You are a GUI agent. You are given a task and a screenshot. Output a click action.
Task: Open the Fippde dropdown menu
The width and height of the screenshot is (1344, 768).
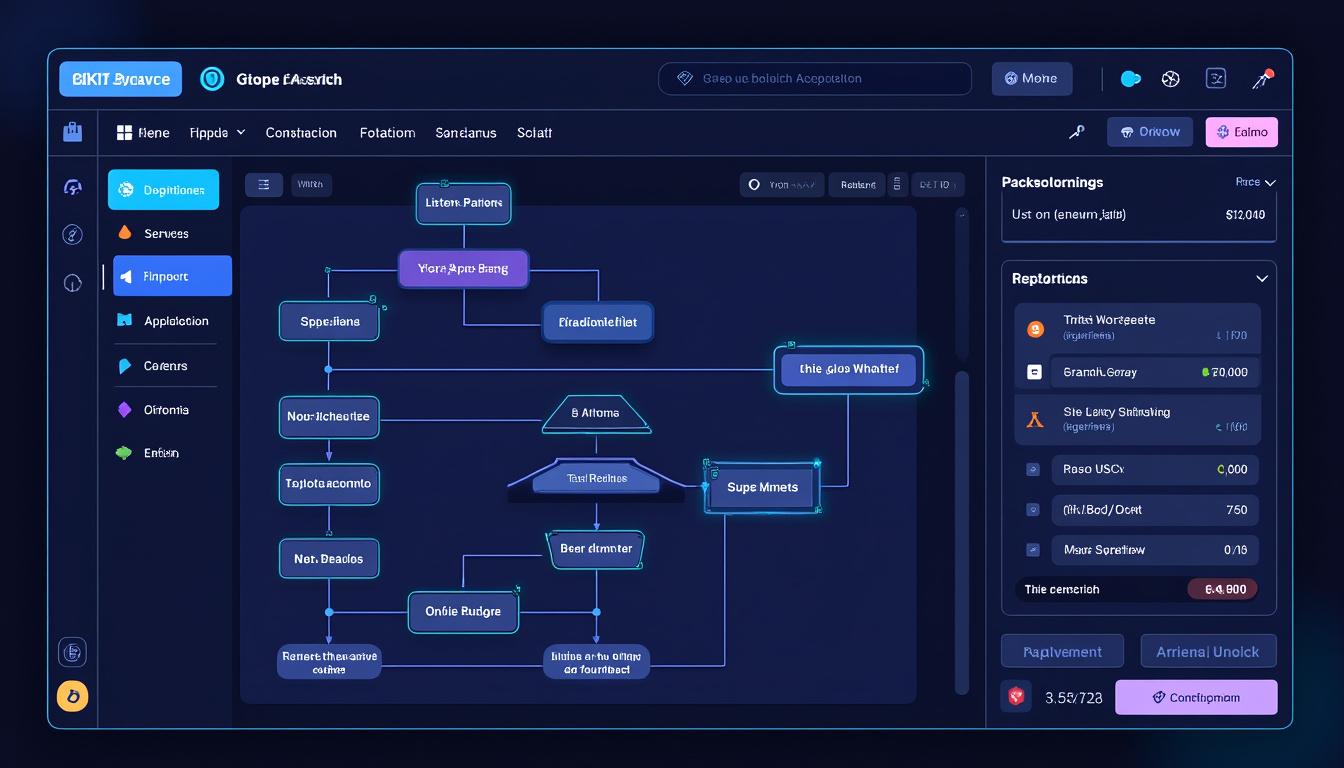click(217, 132)
